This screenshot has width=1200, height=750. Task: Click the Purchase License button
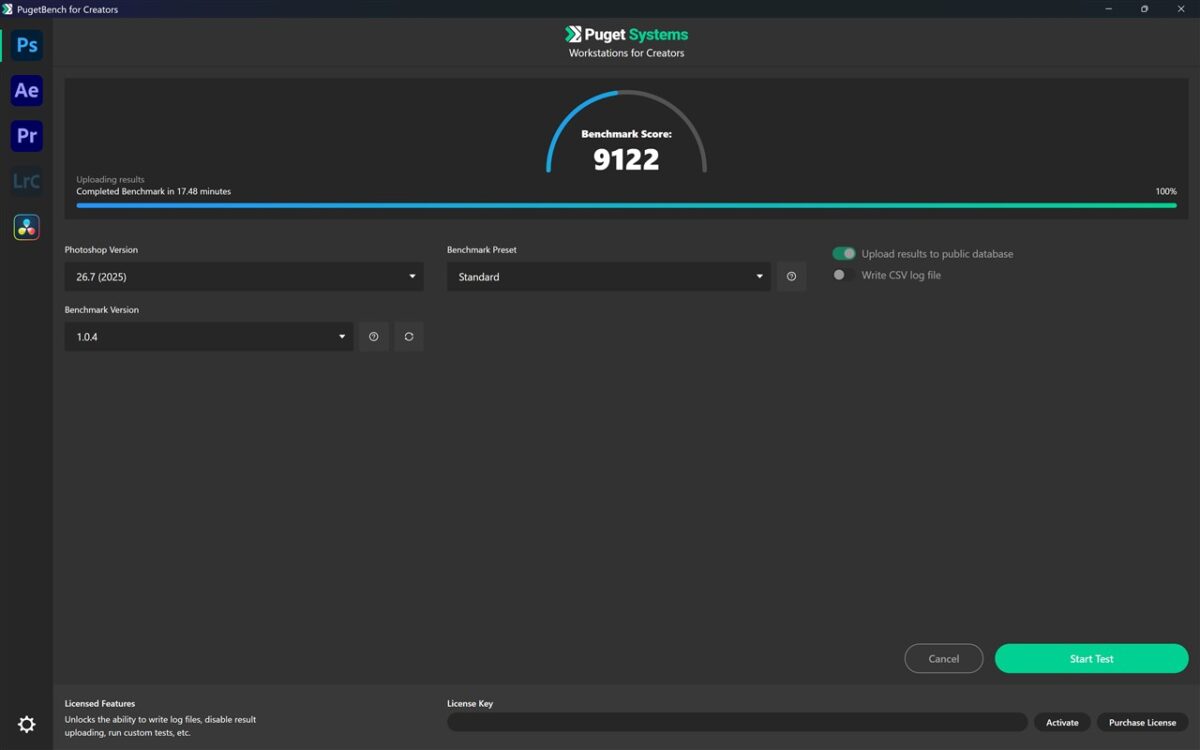1142,722
